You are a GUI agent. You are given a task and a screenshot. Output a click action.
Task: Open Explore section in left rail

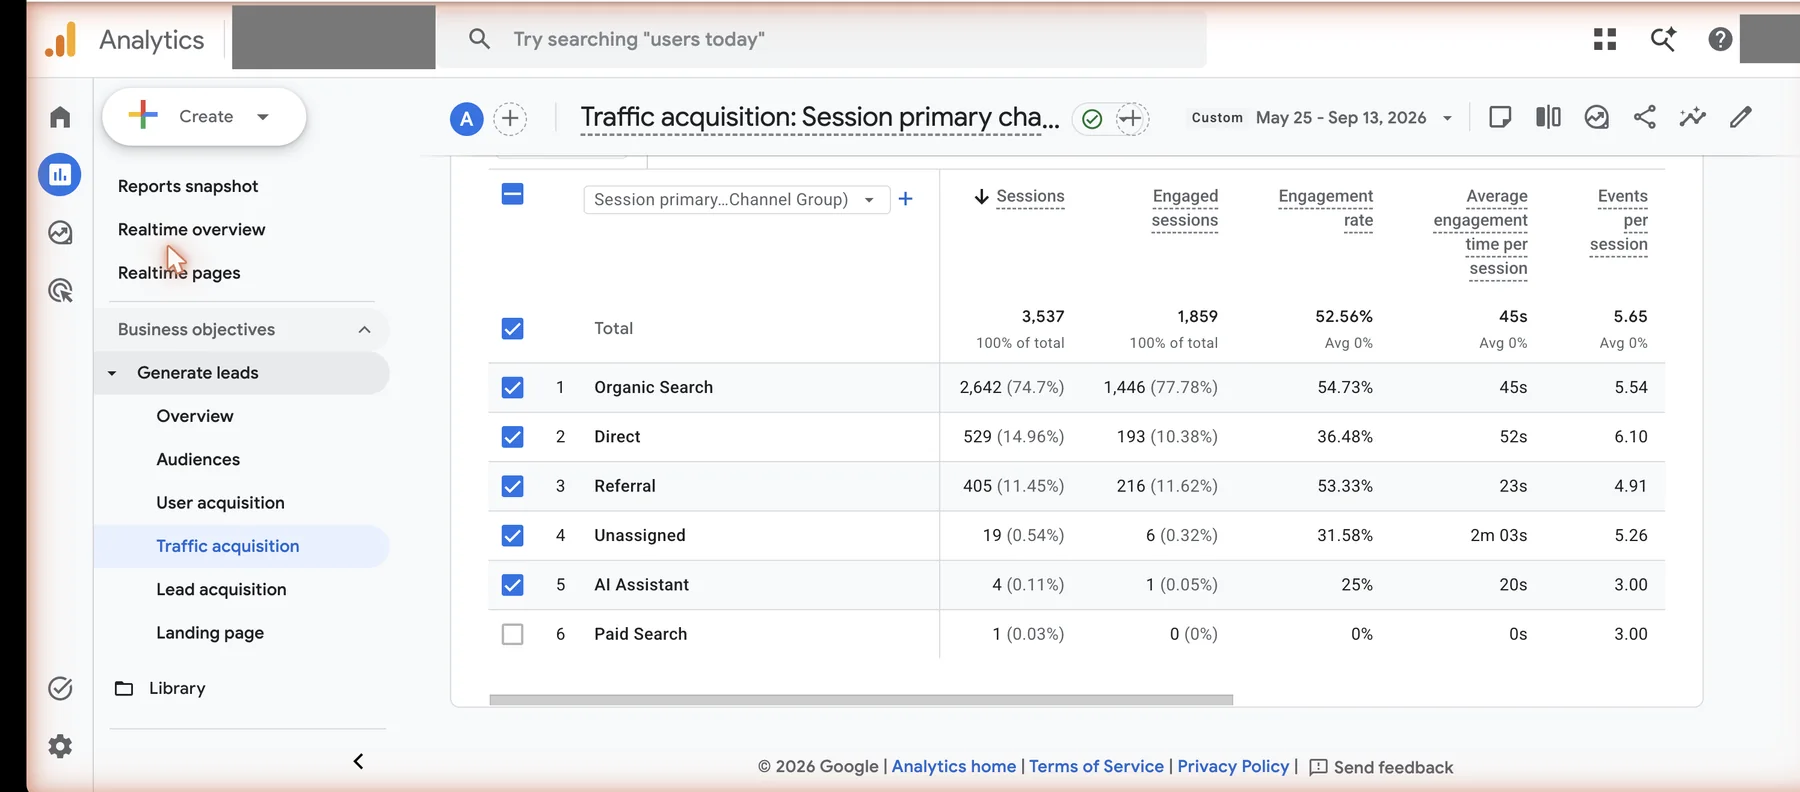click(60, 233)
